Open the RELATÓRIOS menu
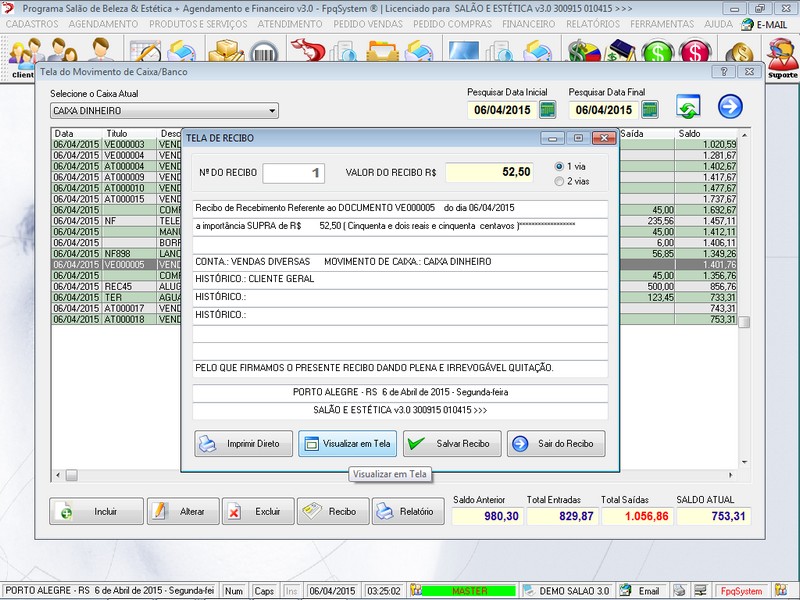The width and height of the screenshot is (800, 600). [x=592, y=24]
